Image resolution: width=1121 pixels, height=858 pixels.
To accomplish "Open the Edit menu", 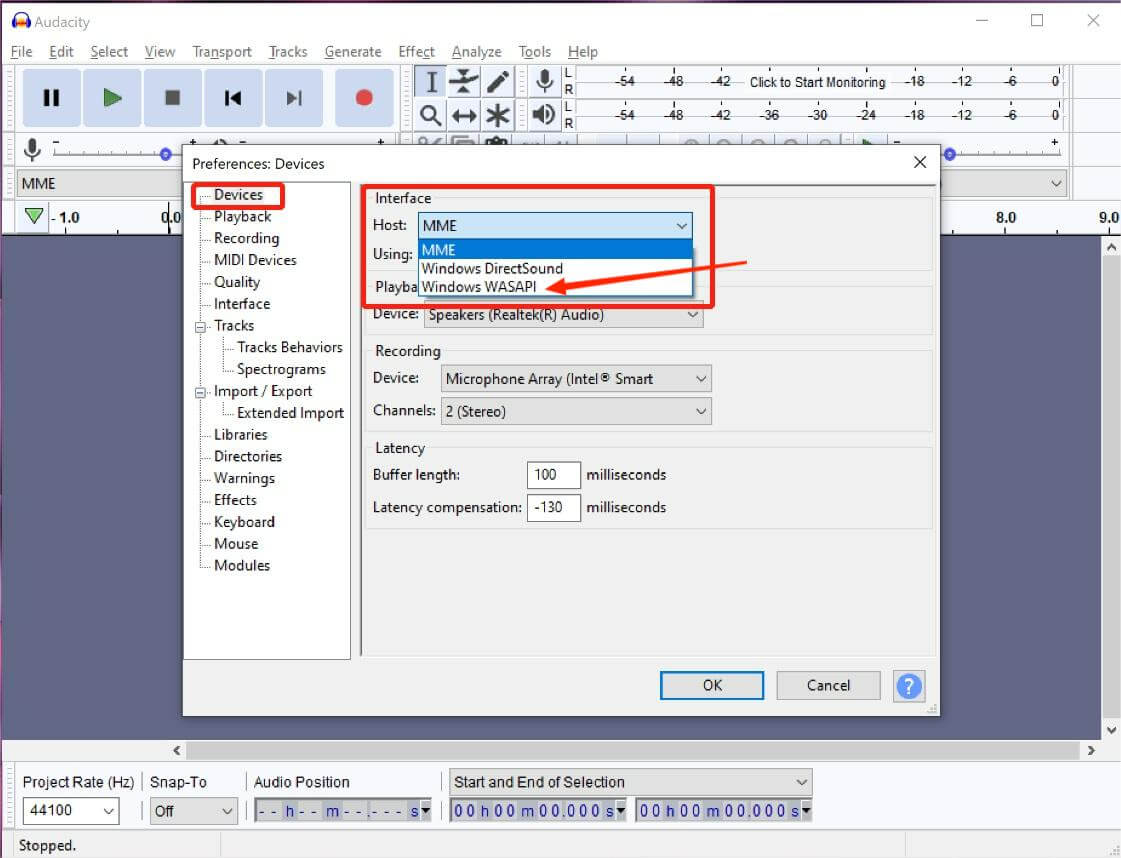I will pos(61,51).
